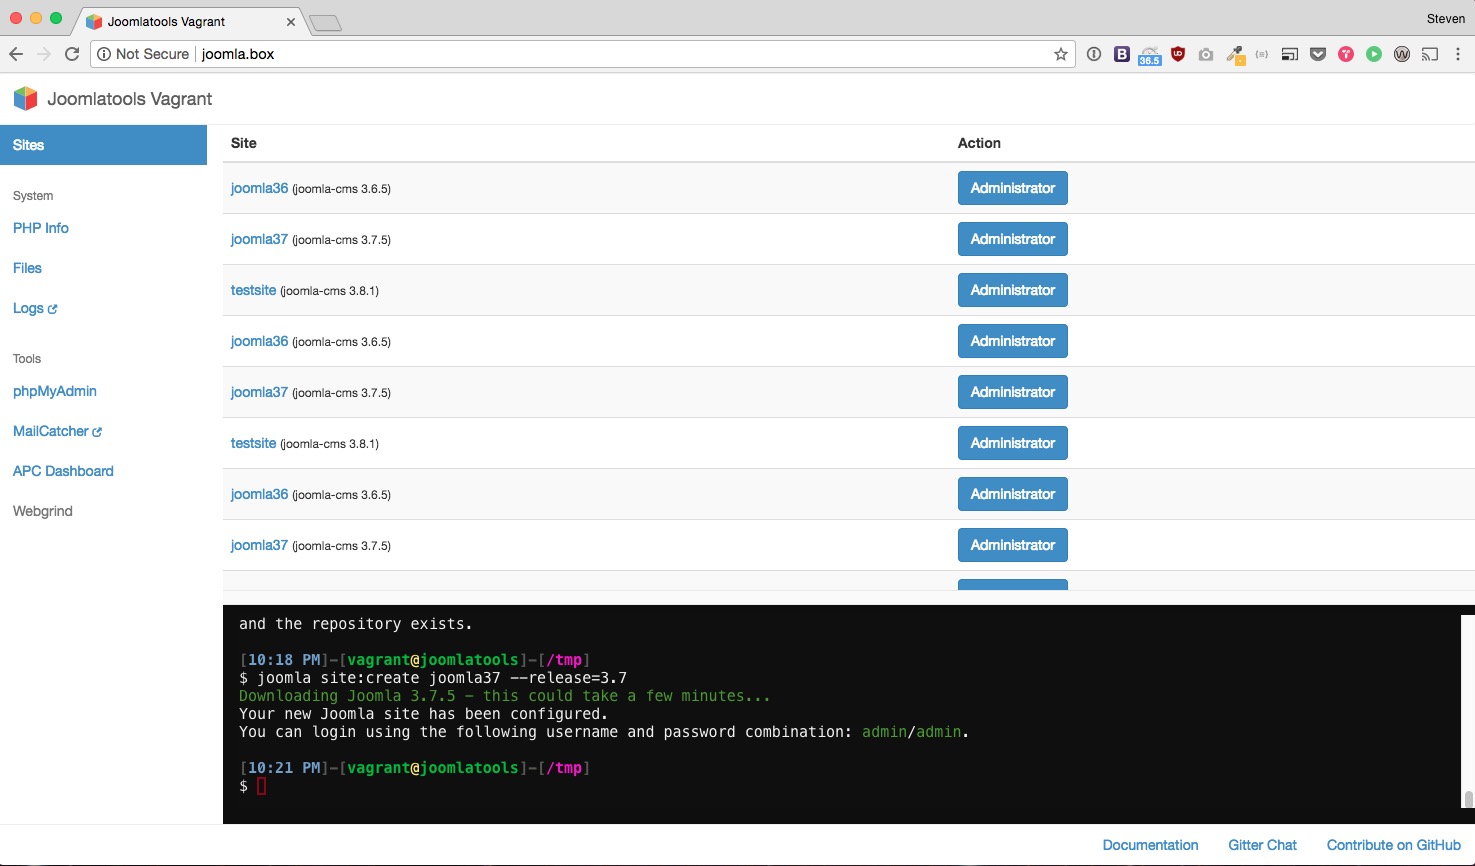The image size is (1475, 866).
Task: Open Files in the sidebar
Action: point(27,268)
